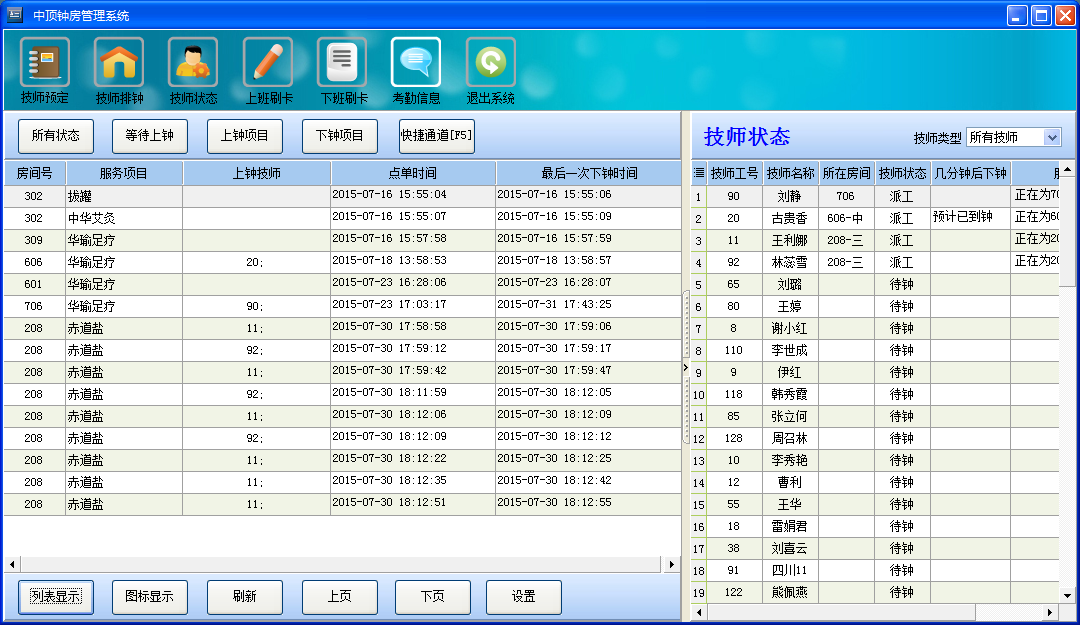The width and height of the screenshot is (1080, 625).
Task: Filter by 所有状态 button
Action: tap(56, 136)
